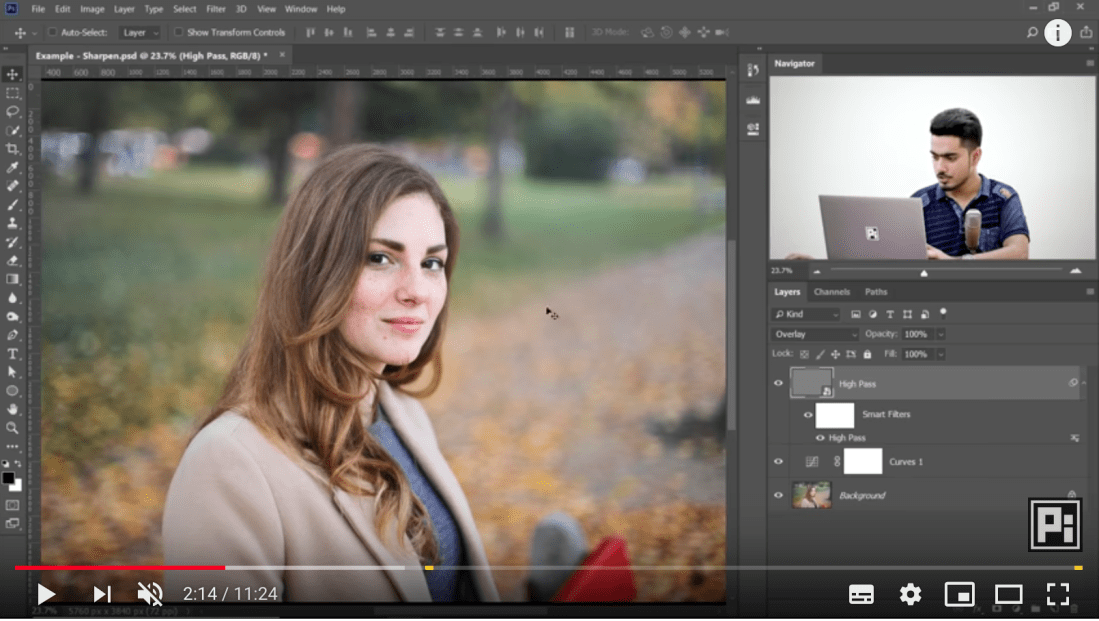This screenshot has width=1099, height=621.
Task: Pick the Type tool
Action: pyautogui.click(x=13, y=354)
